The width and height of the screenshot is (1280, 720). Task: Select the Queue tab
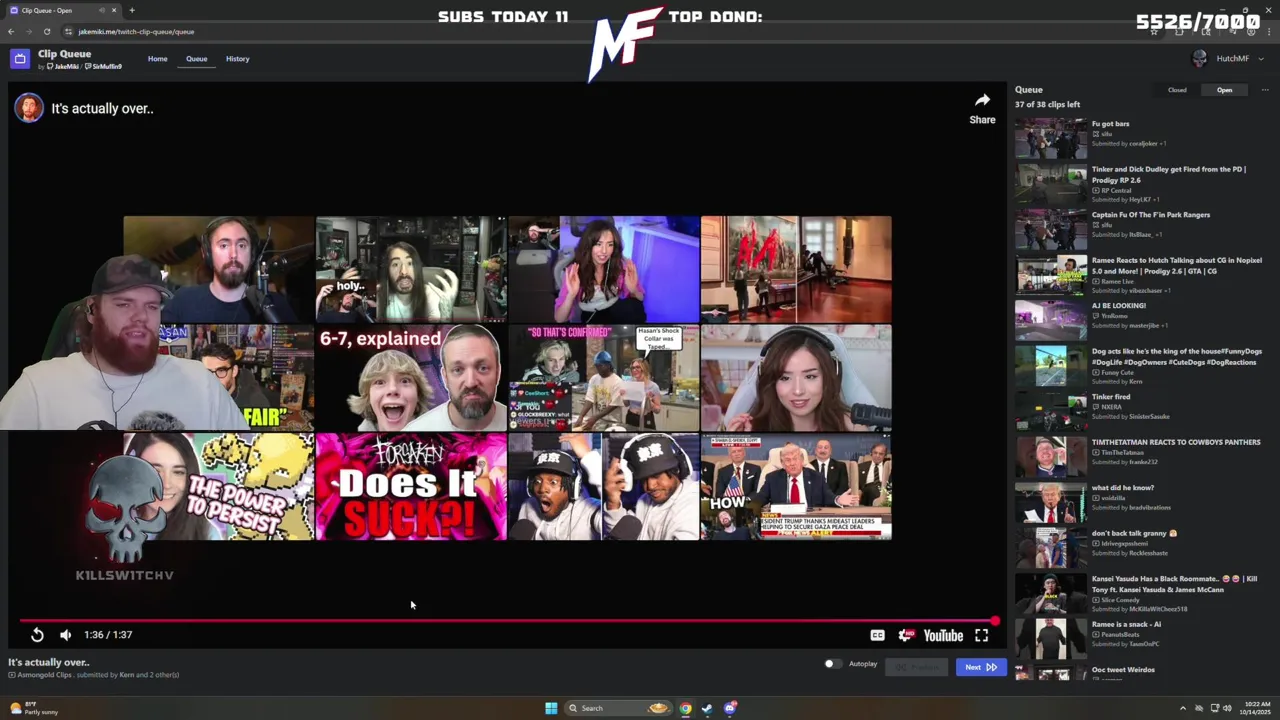click(196, 59)
